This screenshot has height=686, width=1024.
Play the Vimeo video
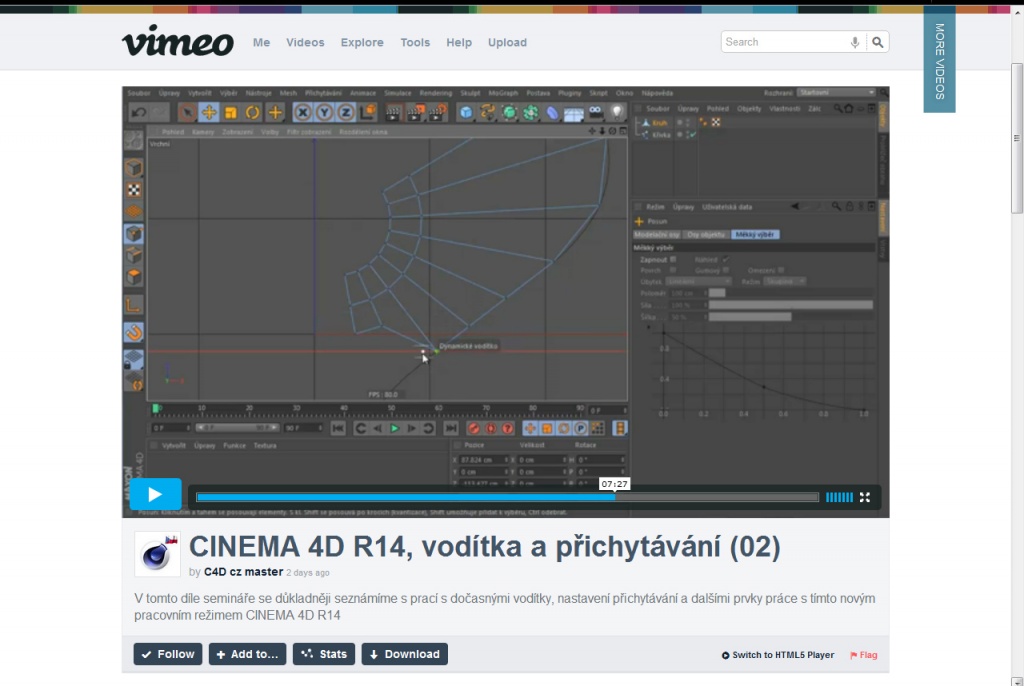coord(155,495)
